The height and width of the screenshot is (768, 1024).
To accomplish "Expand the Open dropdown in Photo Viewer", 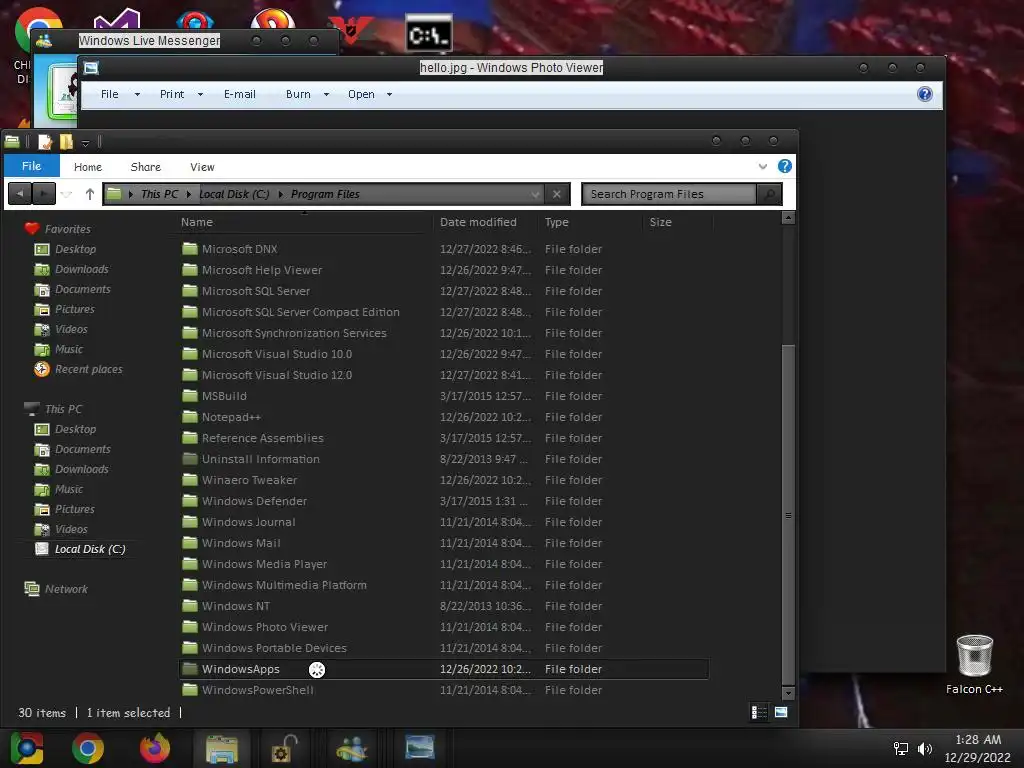I will point(389,94).
